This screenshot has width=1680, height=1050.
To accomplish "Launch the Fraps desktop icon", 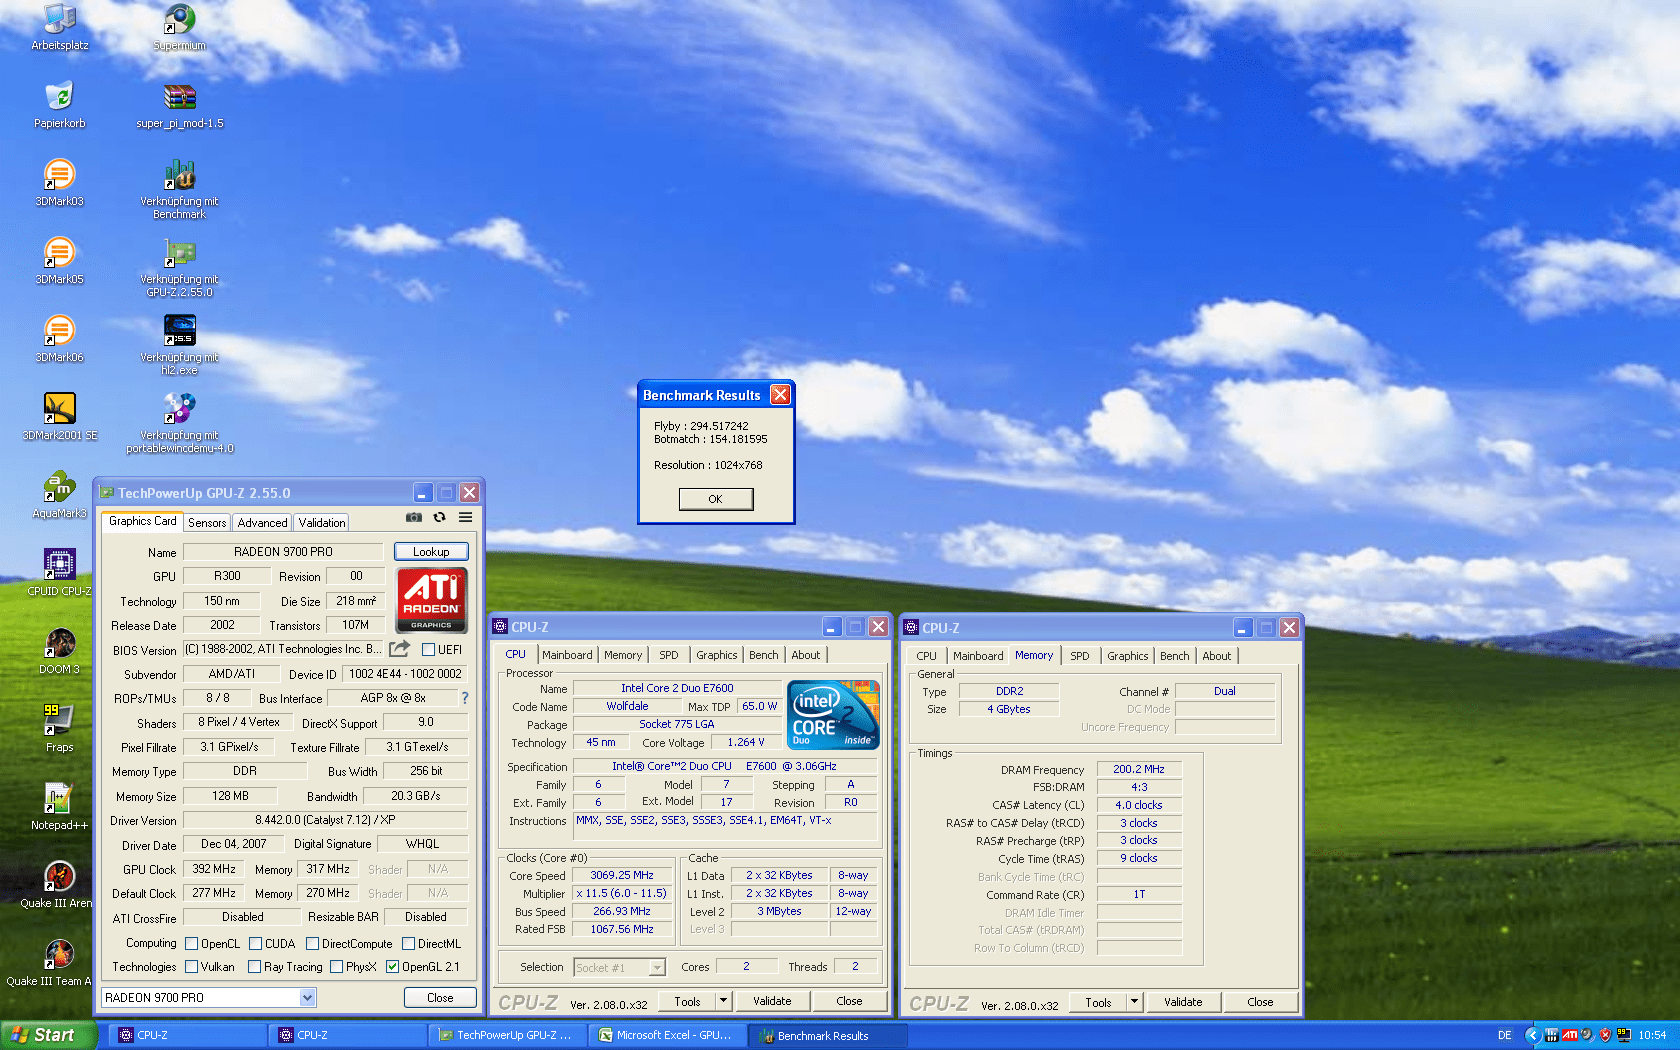I will (x=60, y=729).
